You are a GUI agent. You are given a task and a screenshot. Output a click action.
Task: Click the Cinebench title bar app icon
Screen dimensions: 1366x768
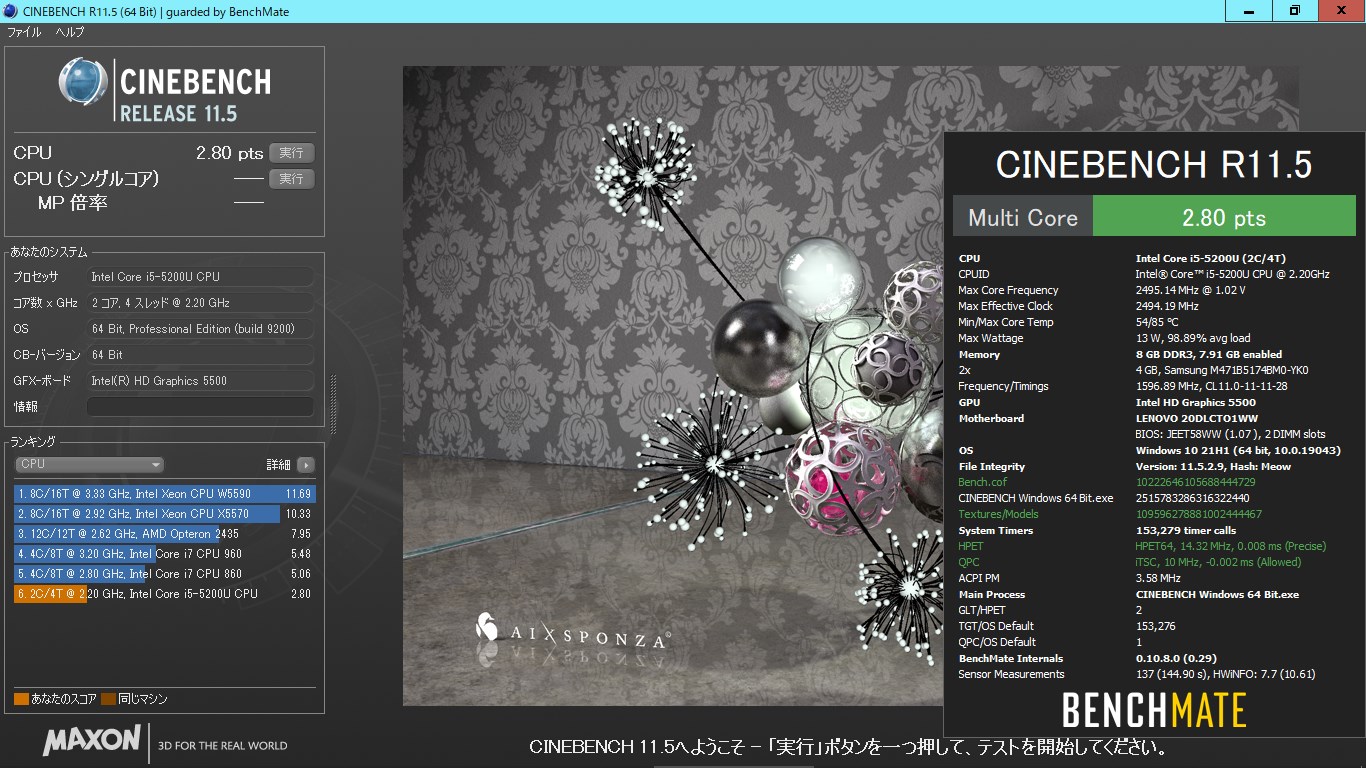(x=10, y=10)
